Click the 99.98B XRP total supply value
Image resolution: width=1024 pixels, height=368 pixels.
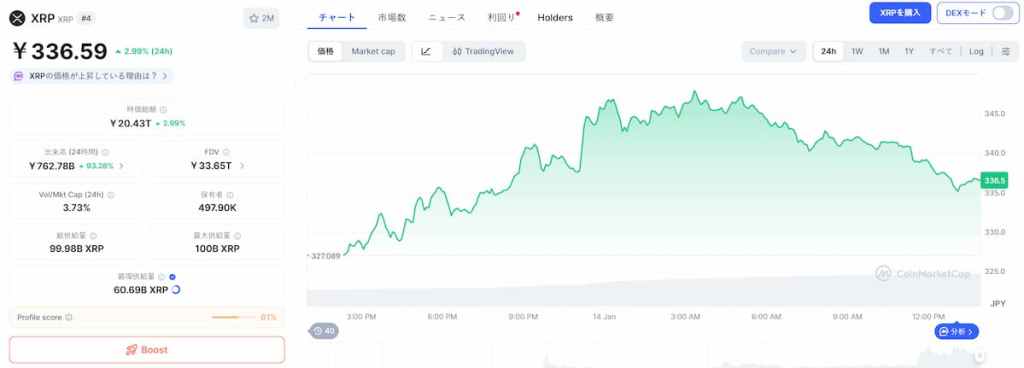click(76, 249)
